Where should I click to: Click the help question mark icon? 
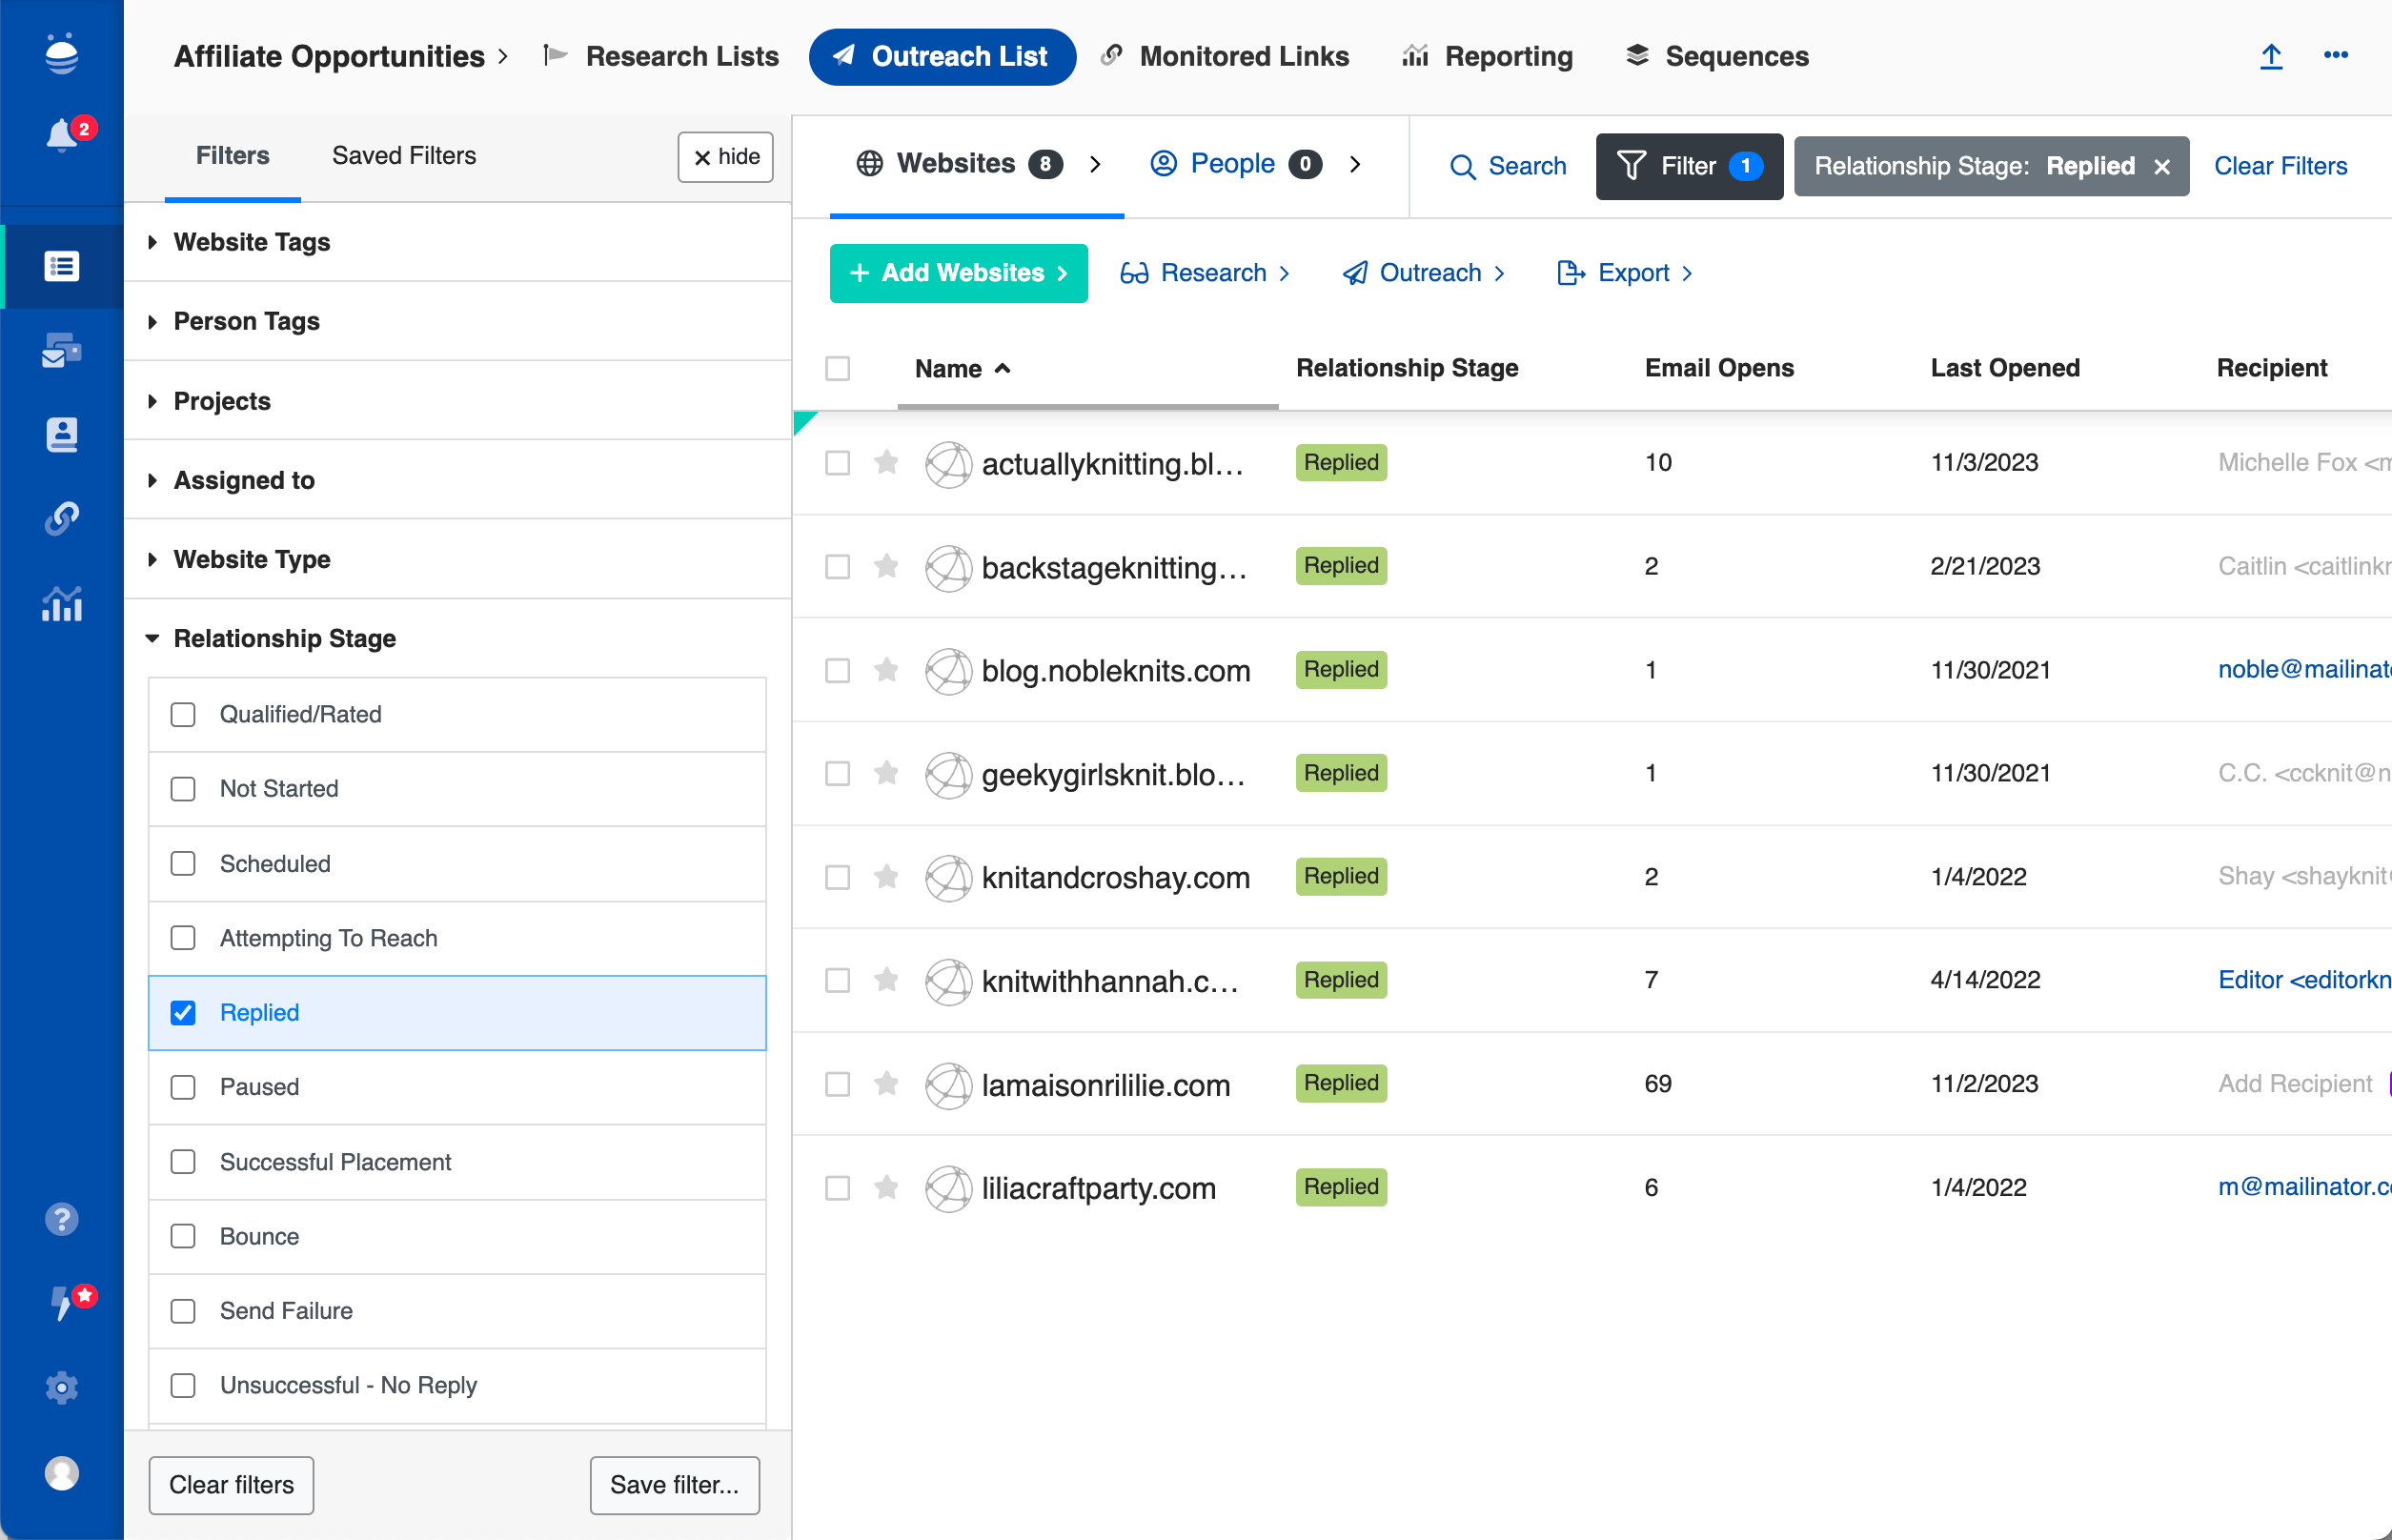[61, 1218]
